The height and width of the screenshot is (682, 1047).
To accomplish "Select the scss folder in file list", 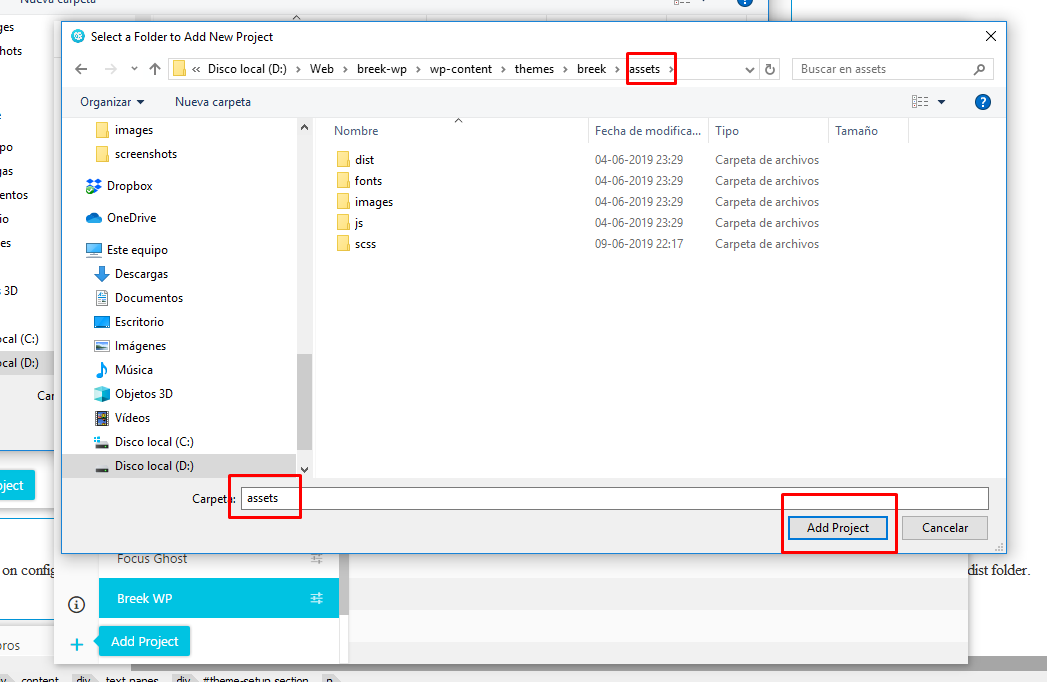I will click(x=365, y=244).
